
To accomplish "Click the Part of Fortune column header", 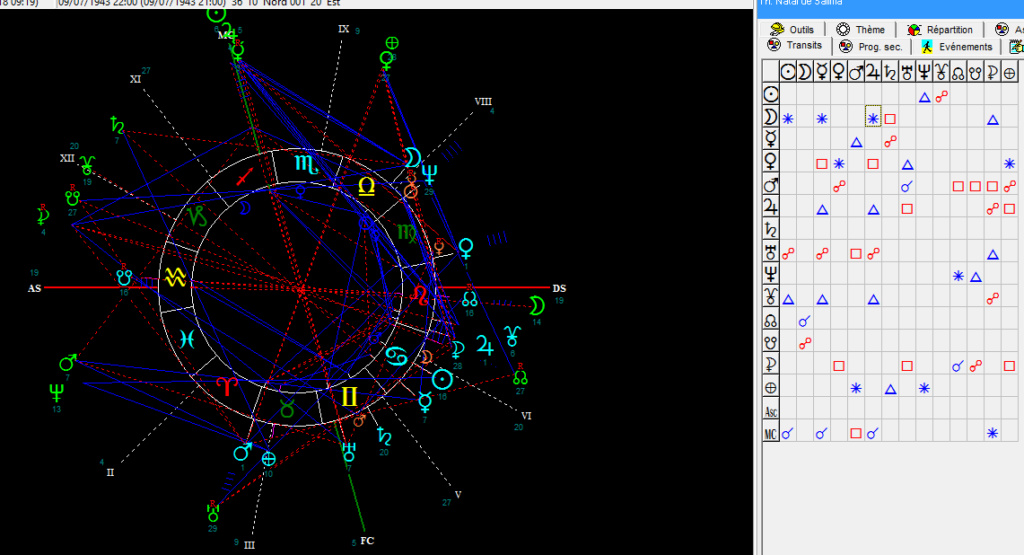I will 1009,71.
